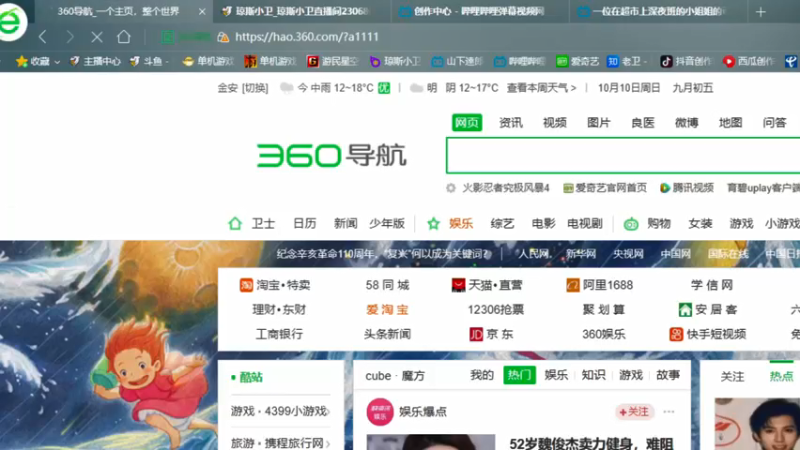Open 女装 nav item
The width and height of the screenshot is (800, 450).
[700, 223]
